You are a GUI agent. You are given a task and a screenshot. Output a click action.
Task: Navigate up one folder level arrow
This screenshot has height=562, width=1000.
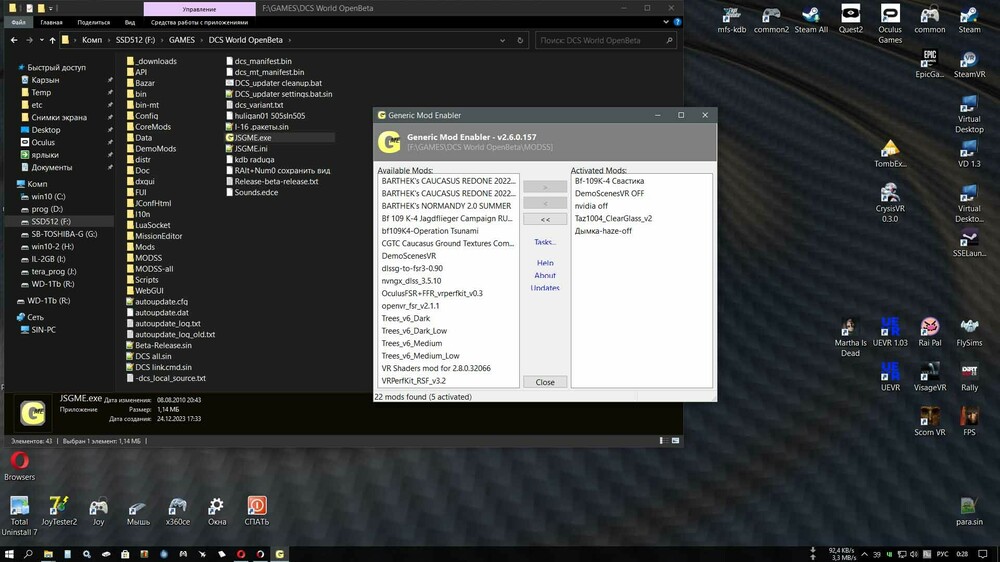coord(52,40)
